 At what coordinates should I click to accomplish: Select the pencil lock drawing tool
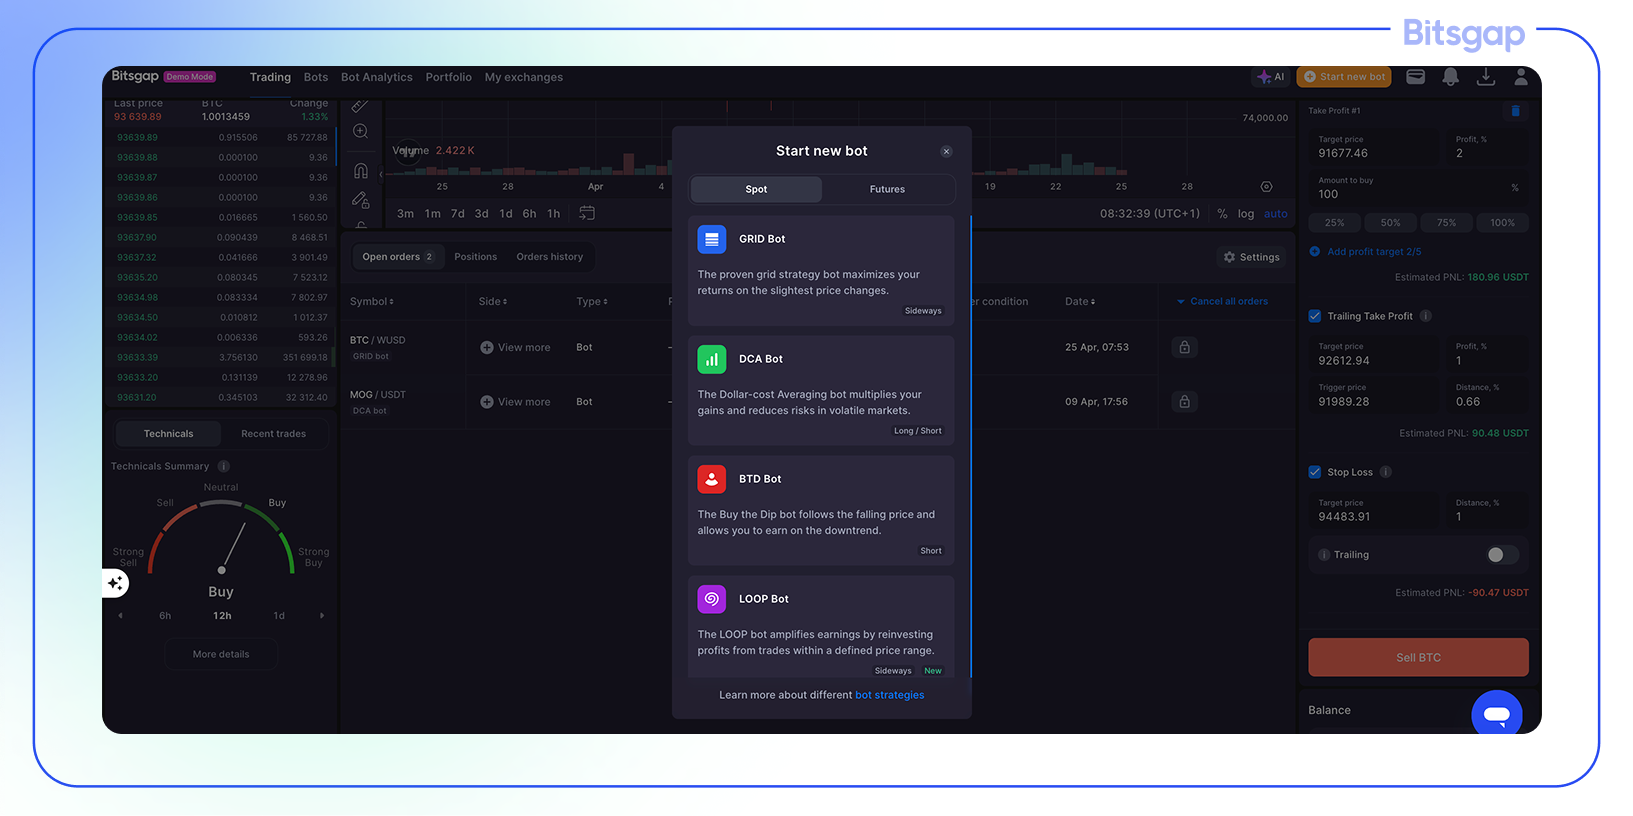361,200
